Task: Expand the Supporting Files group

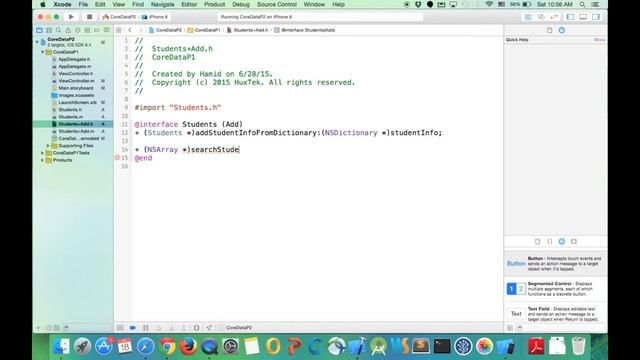Action: click(48, 146)
